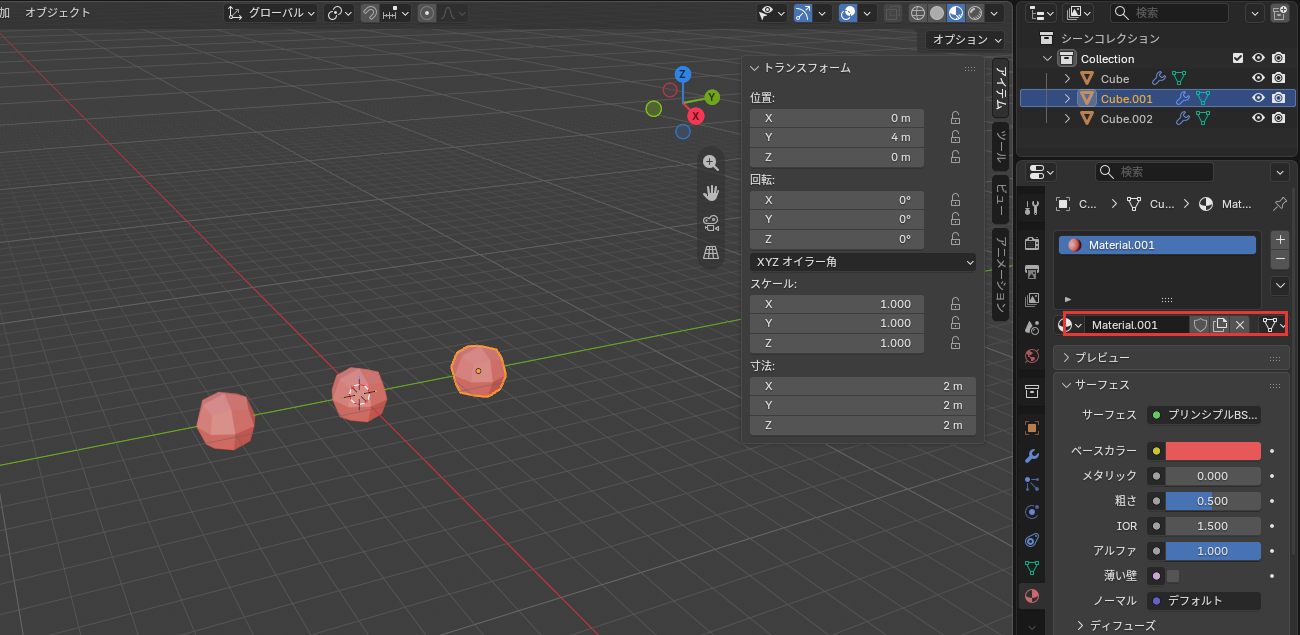Click the ベースカラー red color swatch
The height and width of the screenshot is (635, 1300).
point(1213,451)
